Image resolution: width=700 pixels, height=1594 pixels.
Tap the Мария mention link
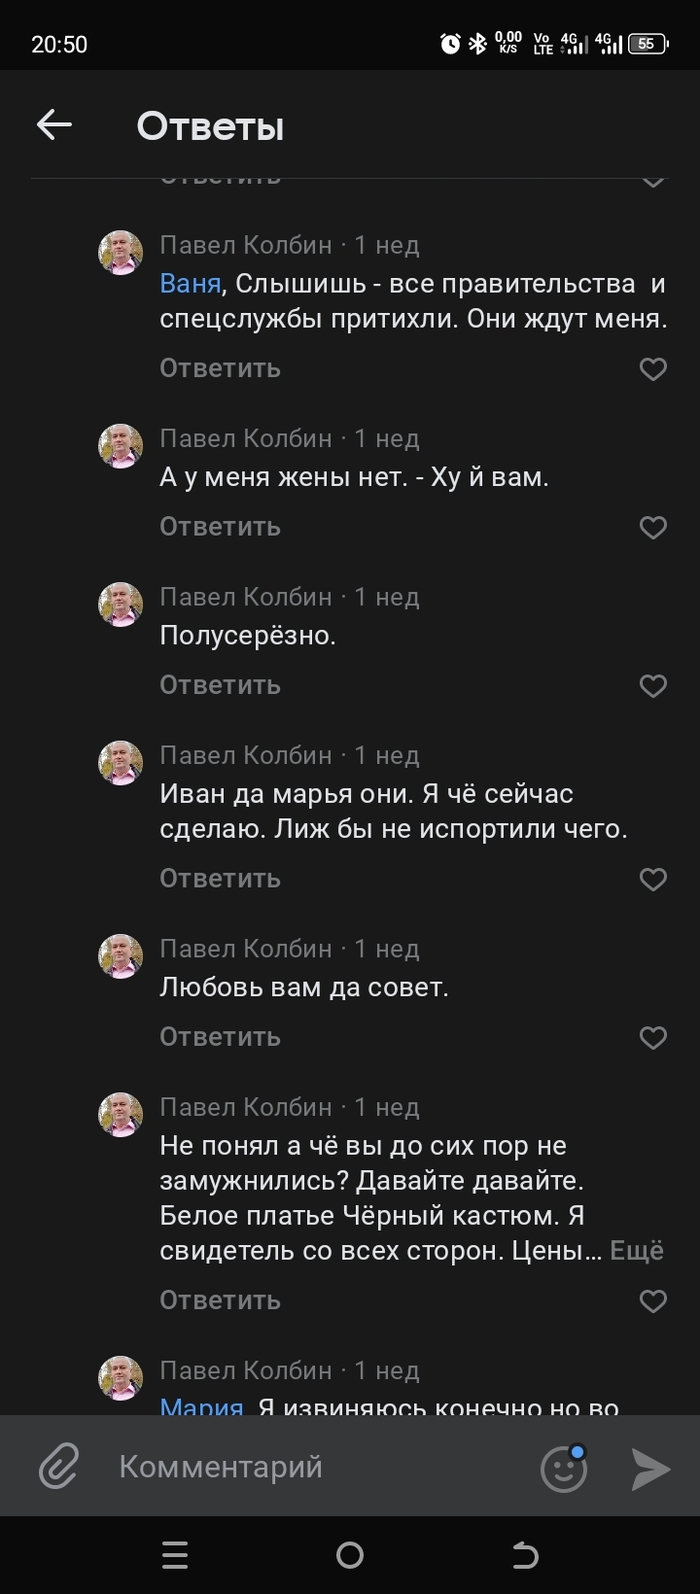click(x=201, y=1405)
